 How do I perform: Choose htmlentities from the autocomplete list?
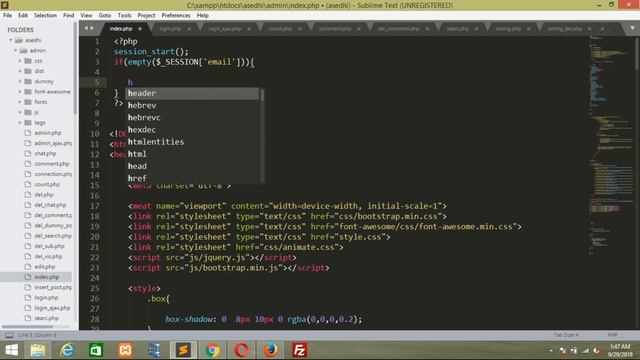coord(192,142)
